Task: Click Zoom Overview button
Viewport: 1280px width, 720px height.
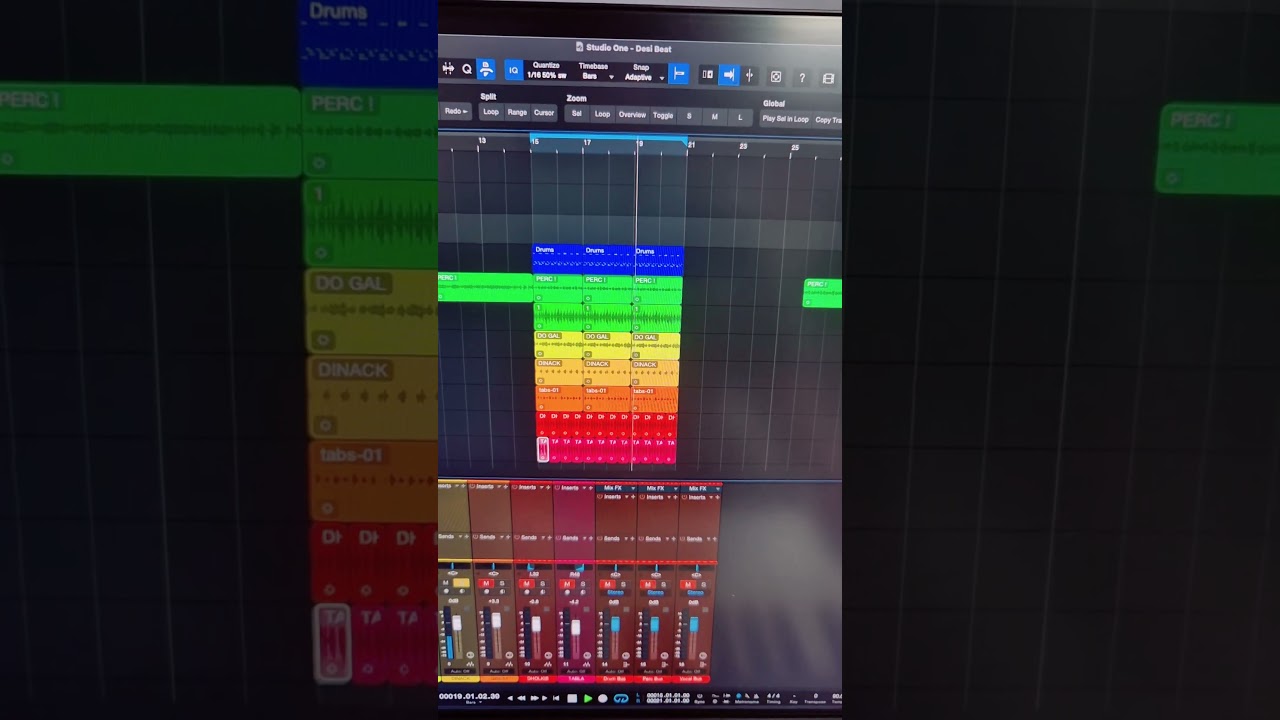Action: (x=632, y=115)
